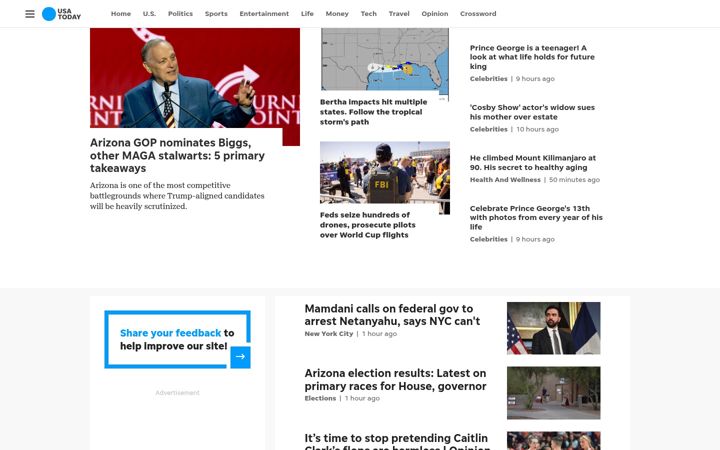Click the Arizona polling place photo
The height and width of the screenshot is (450, 720).
point(553,393)
